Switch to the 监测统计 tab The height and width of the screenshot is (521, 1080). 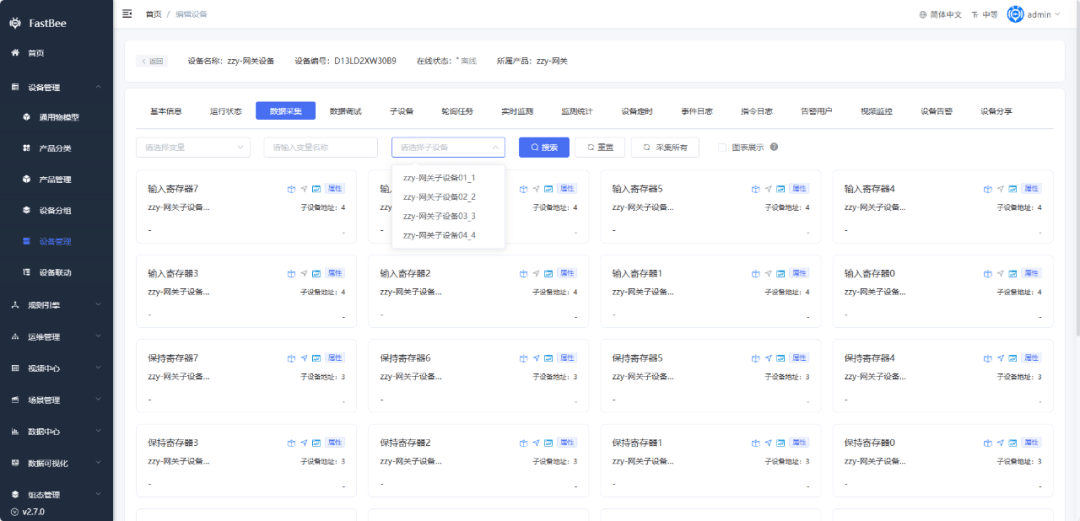coord(577,111)
